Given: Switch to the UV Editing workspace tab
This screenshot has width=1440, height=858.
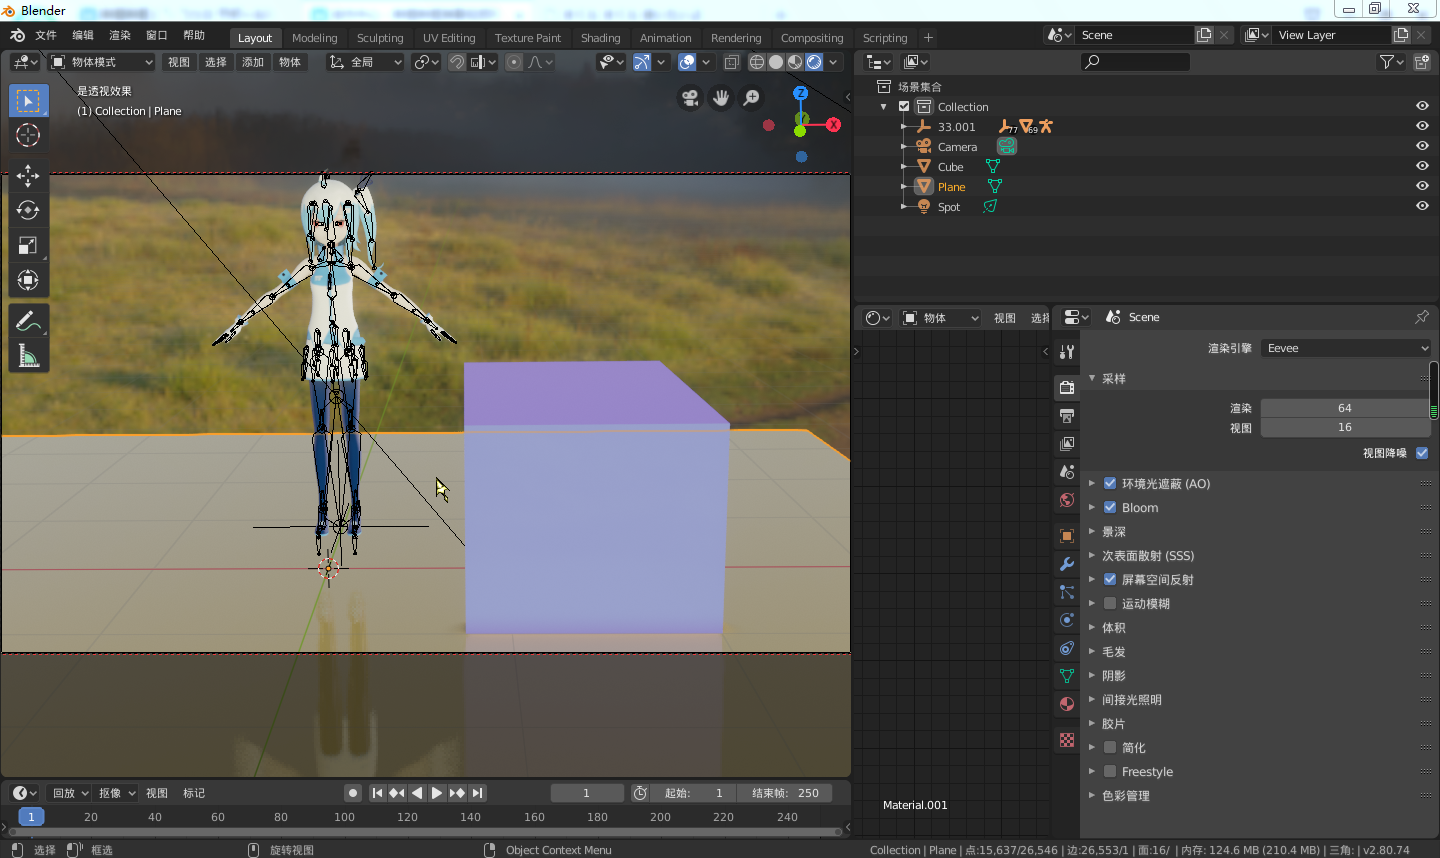Looking at the screenshot, I should pyautogui.click(x=449, y=38).
